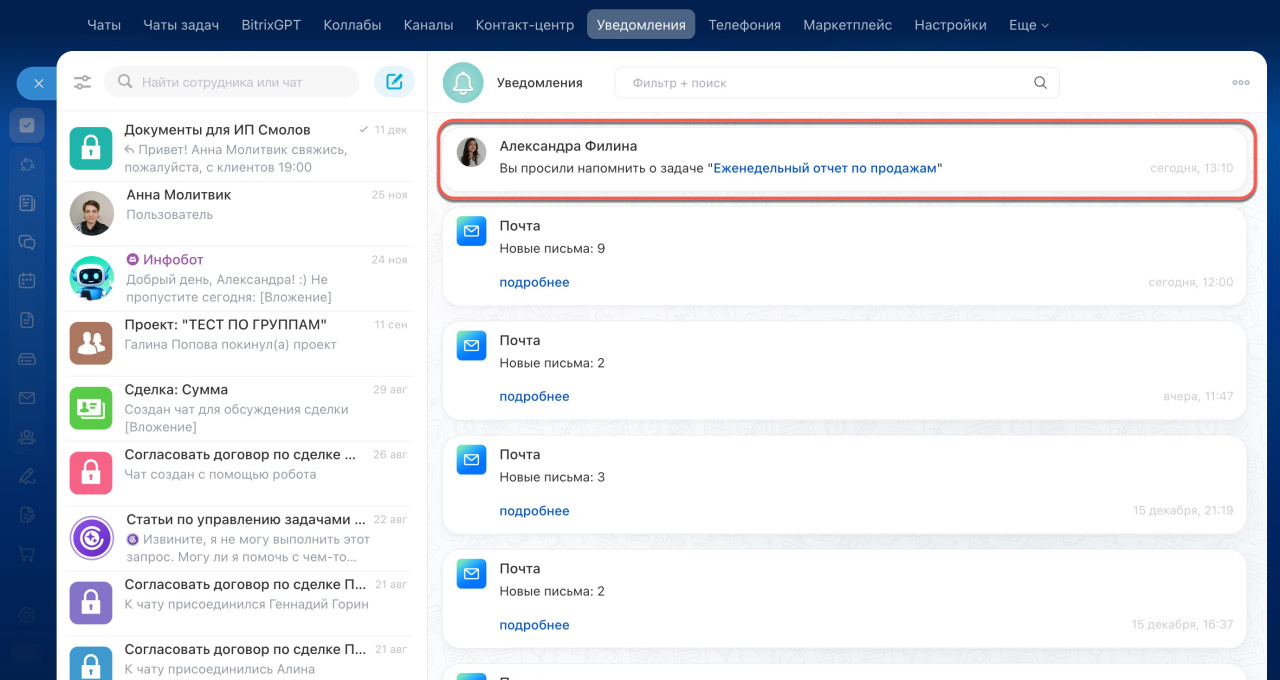This screenshot has height=680, width=1280.
Task: Open mail envelope icon in left sidebar
Action: [x=27, y=398]
